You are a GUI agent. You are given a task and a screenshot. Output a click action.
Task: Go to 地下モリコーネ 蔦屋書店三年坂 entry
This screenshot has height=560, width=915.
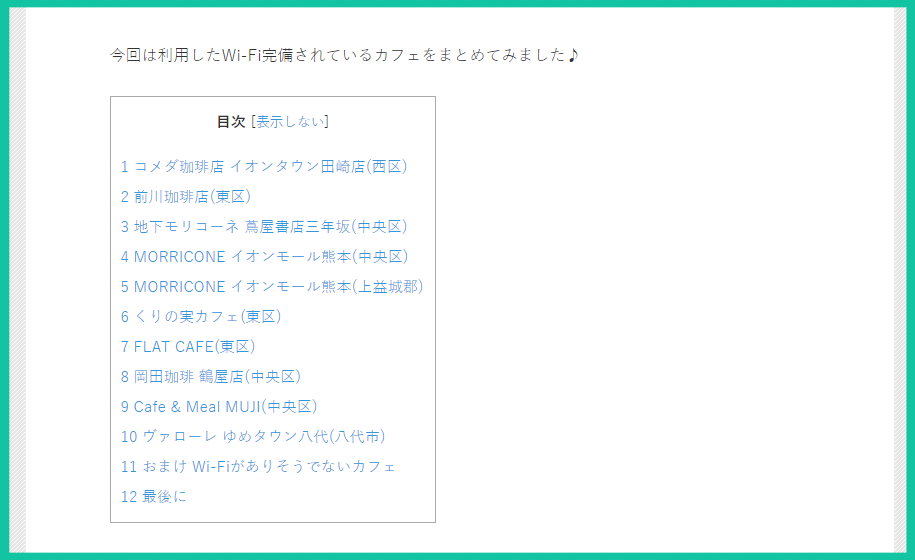point(264,227)
